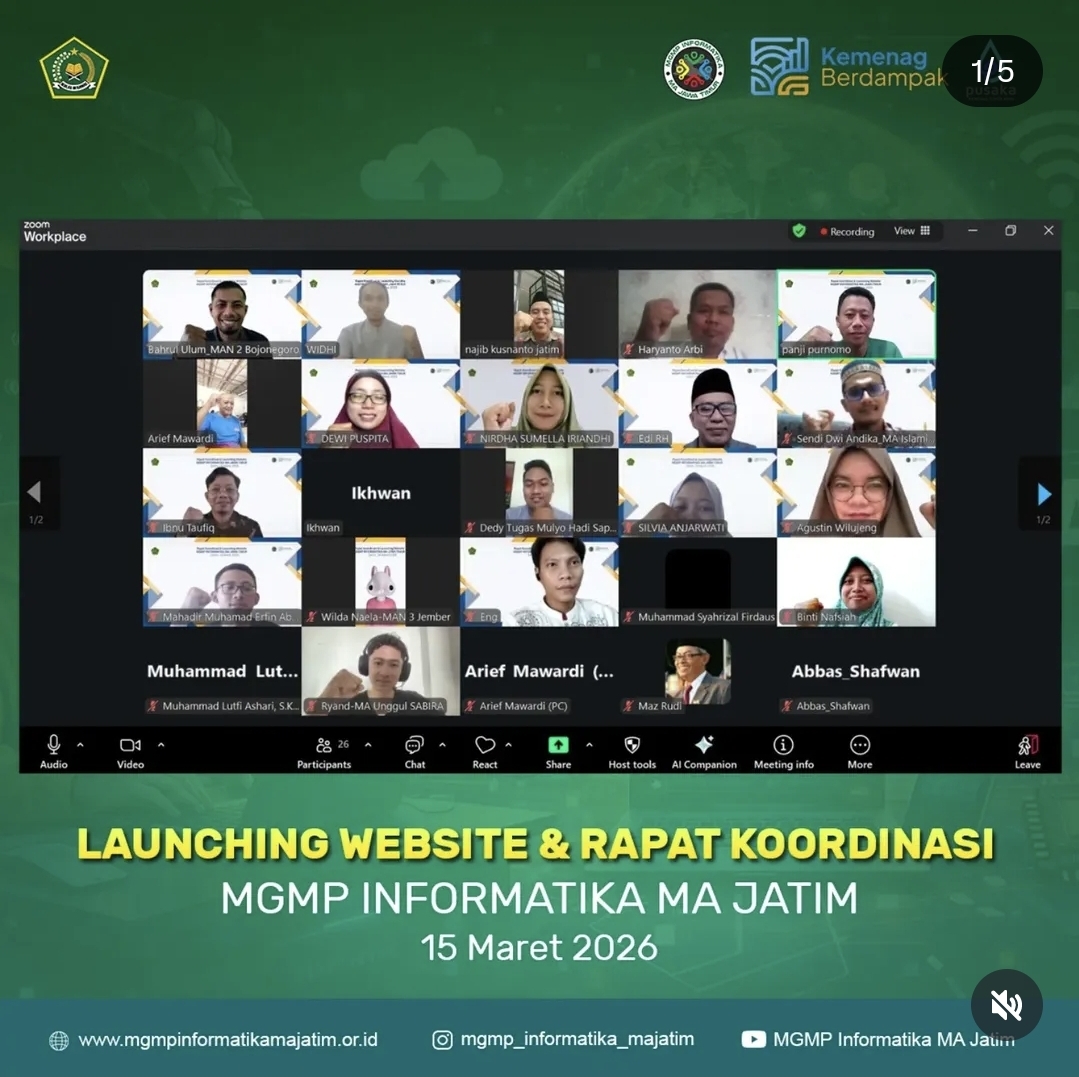
Task: Click the Kemenag pentagon logo
Action: (x=74, y=68)
